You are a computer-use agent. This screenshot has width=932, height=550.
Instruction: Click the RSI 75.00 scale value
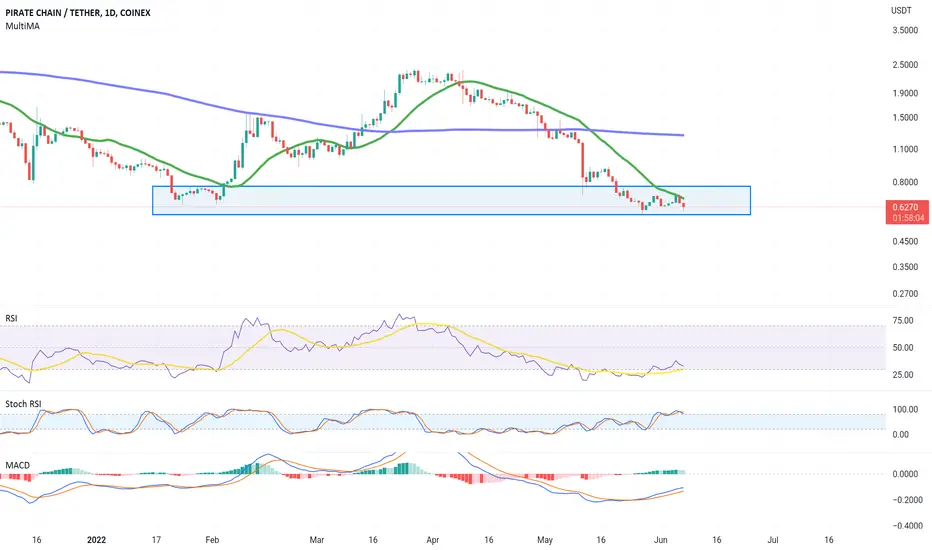click(903, 320)
